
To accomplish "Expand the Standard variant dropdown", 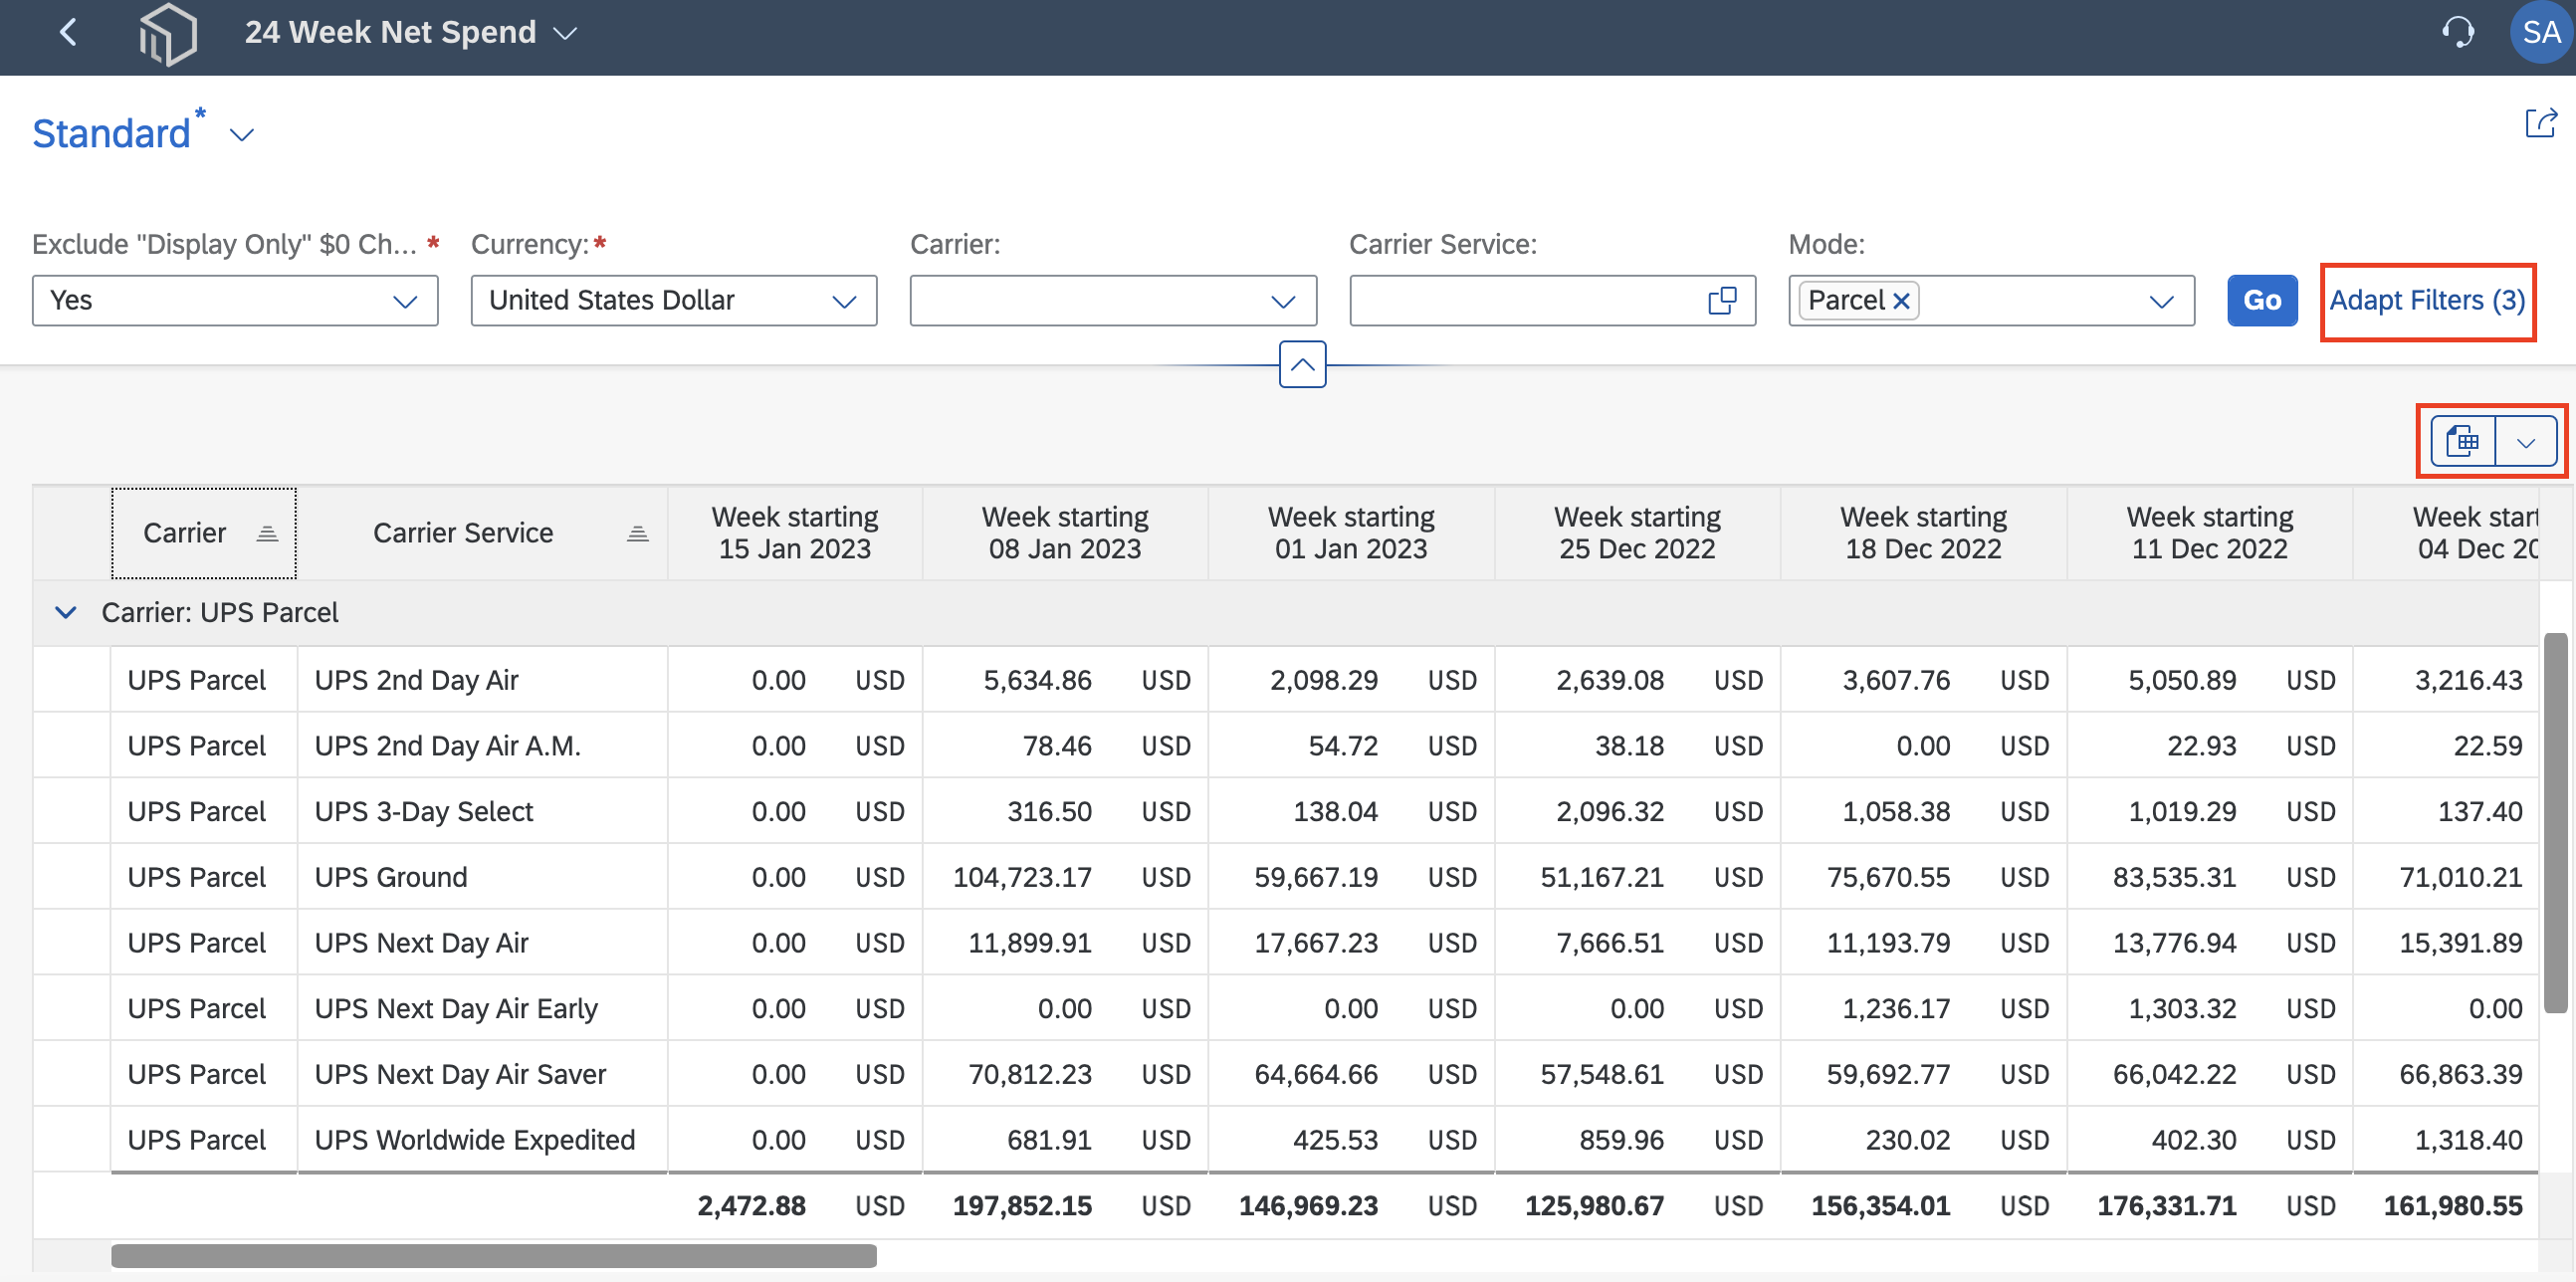I will tap(242, 134).
